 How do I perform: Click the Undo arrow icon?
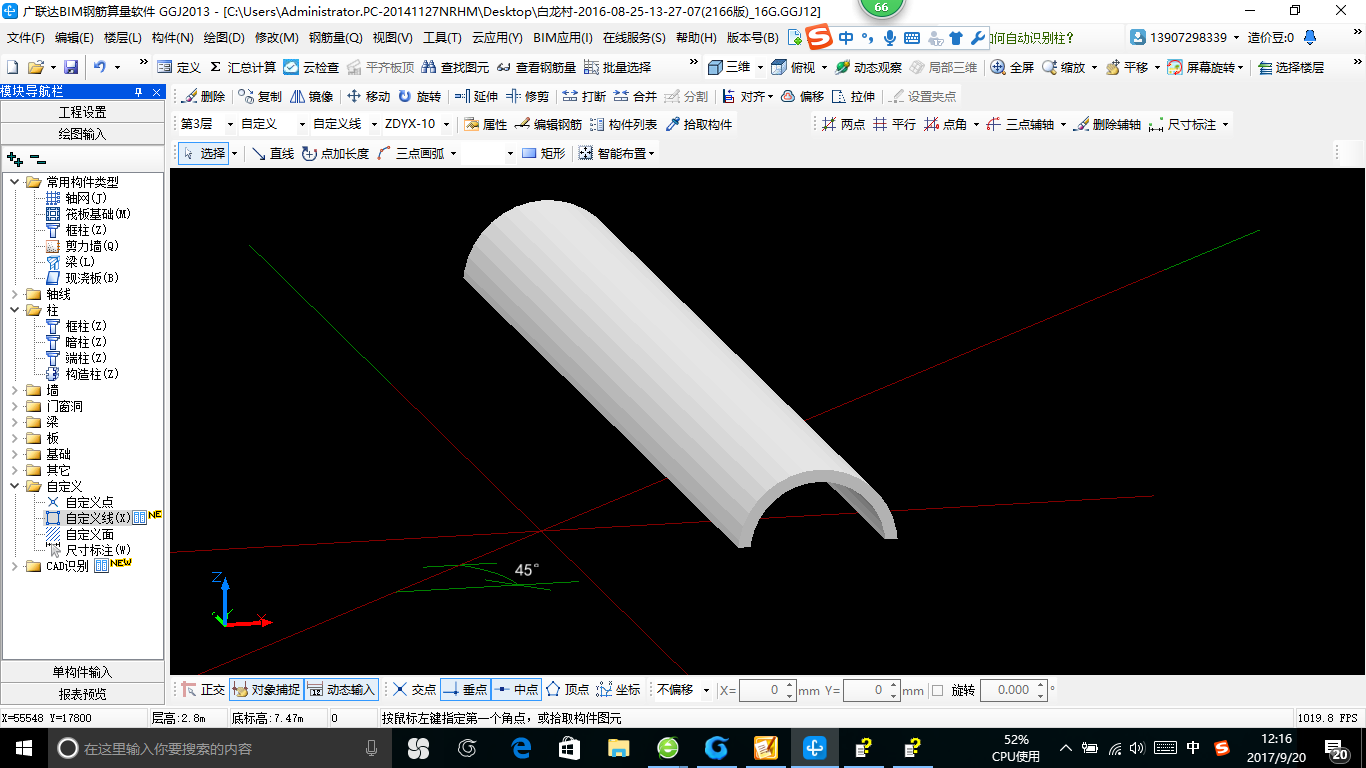[100, 67]
